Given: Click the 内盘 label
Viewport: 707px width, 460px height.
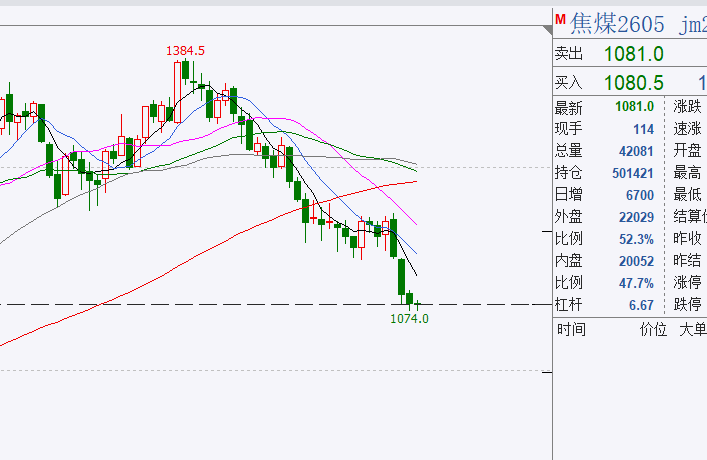Looking at the screenshot, I should [569, 261].
